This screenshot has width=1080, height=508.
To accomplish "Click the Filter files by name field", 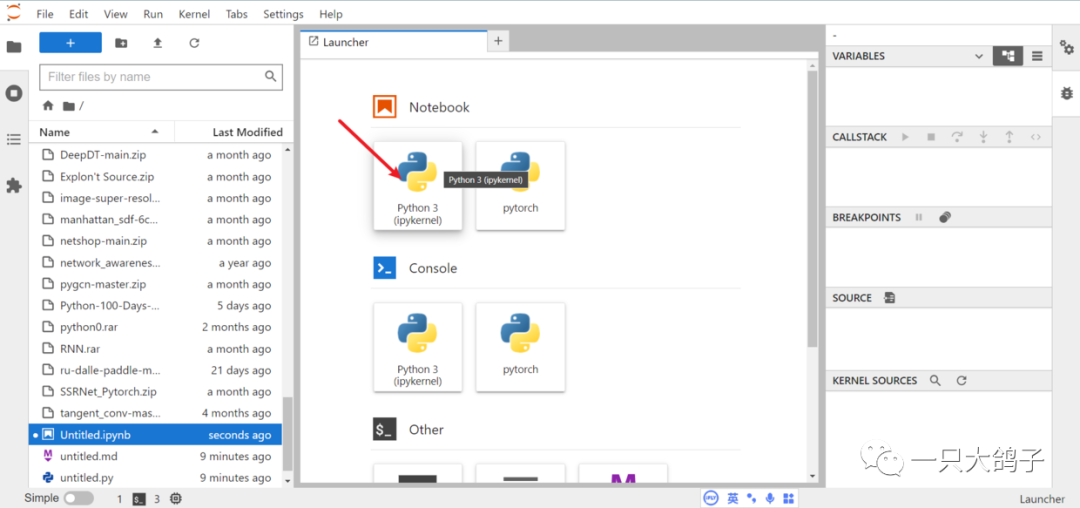I will [161, 76].
